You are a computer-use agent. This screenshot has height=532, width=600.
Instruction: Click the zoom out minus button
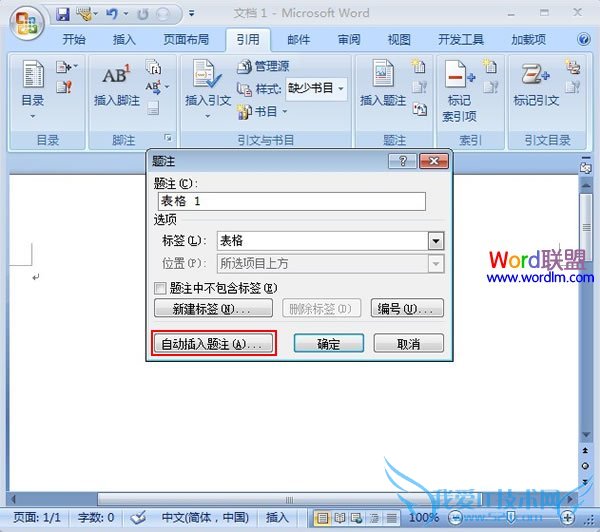click(x=455, y=518)
